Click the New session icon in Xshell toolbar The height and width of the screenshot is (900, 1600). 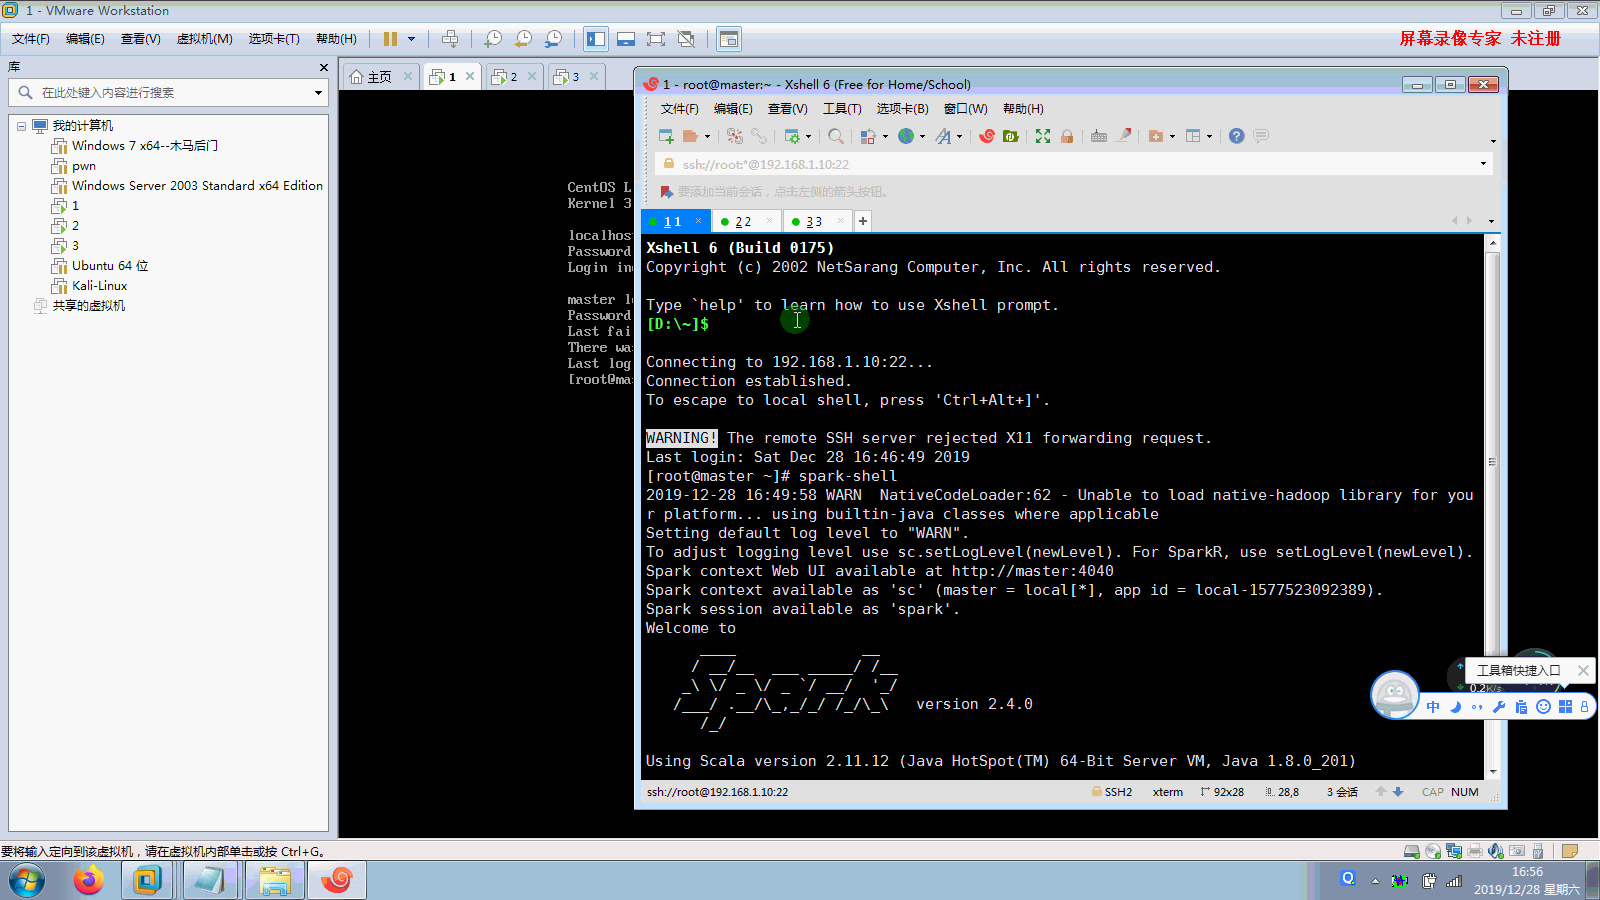(666, 136)
